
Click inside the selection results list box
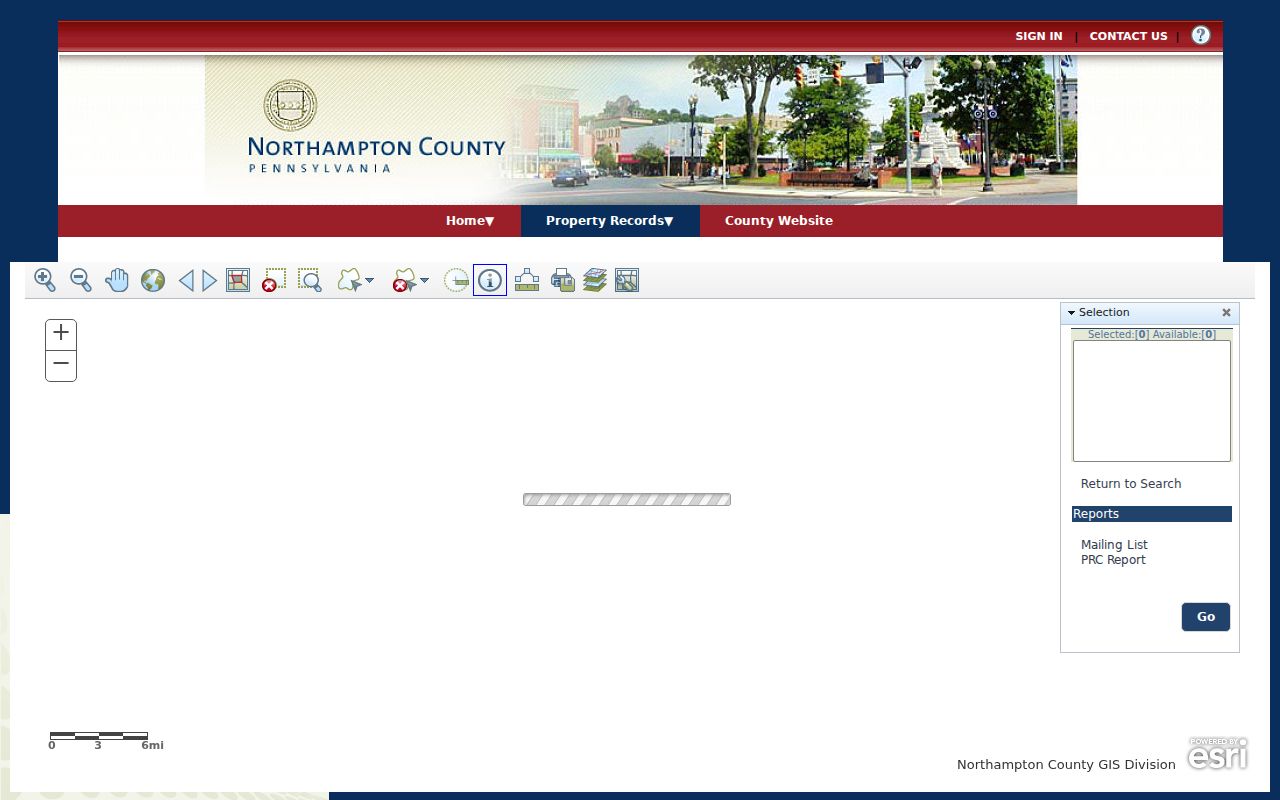(x=1152, y=401)
